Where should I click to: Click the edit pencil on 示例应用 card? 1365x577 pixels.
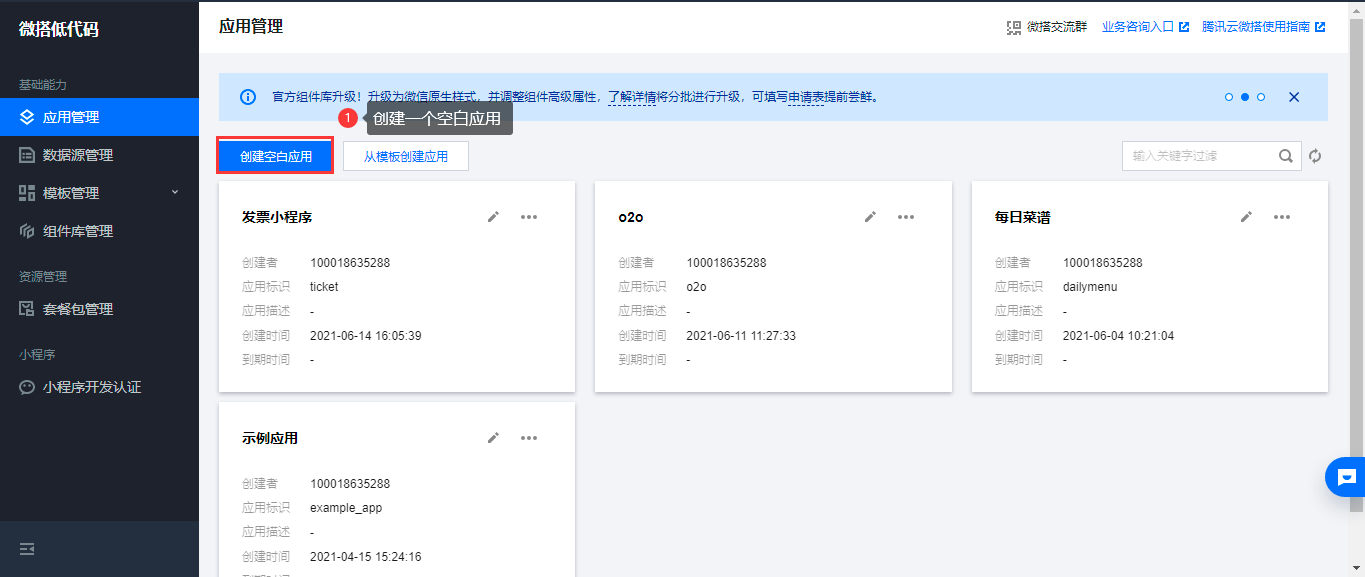coord(493,438)
